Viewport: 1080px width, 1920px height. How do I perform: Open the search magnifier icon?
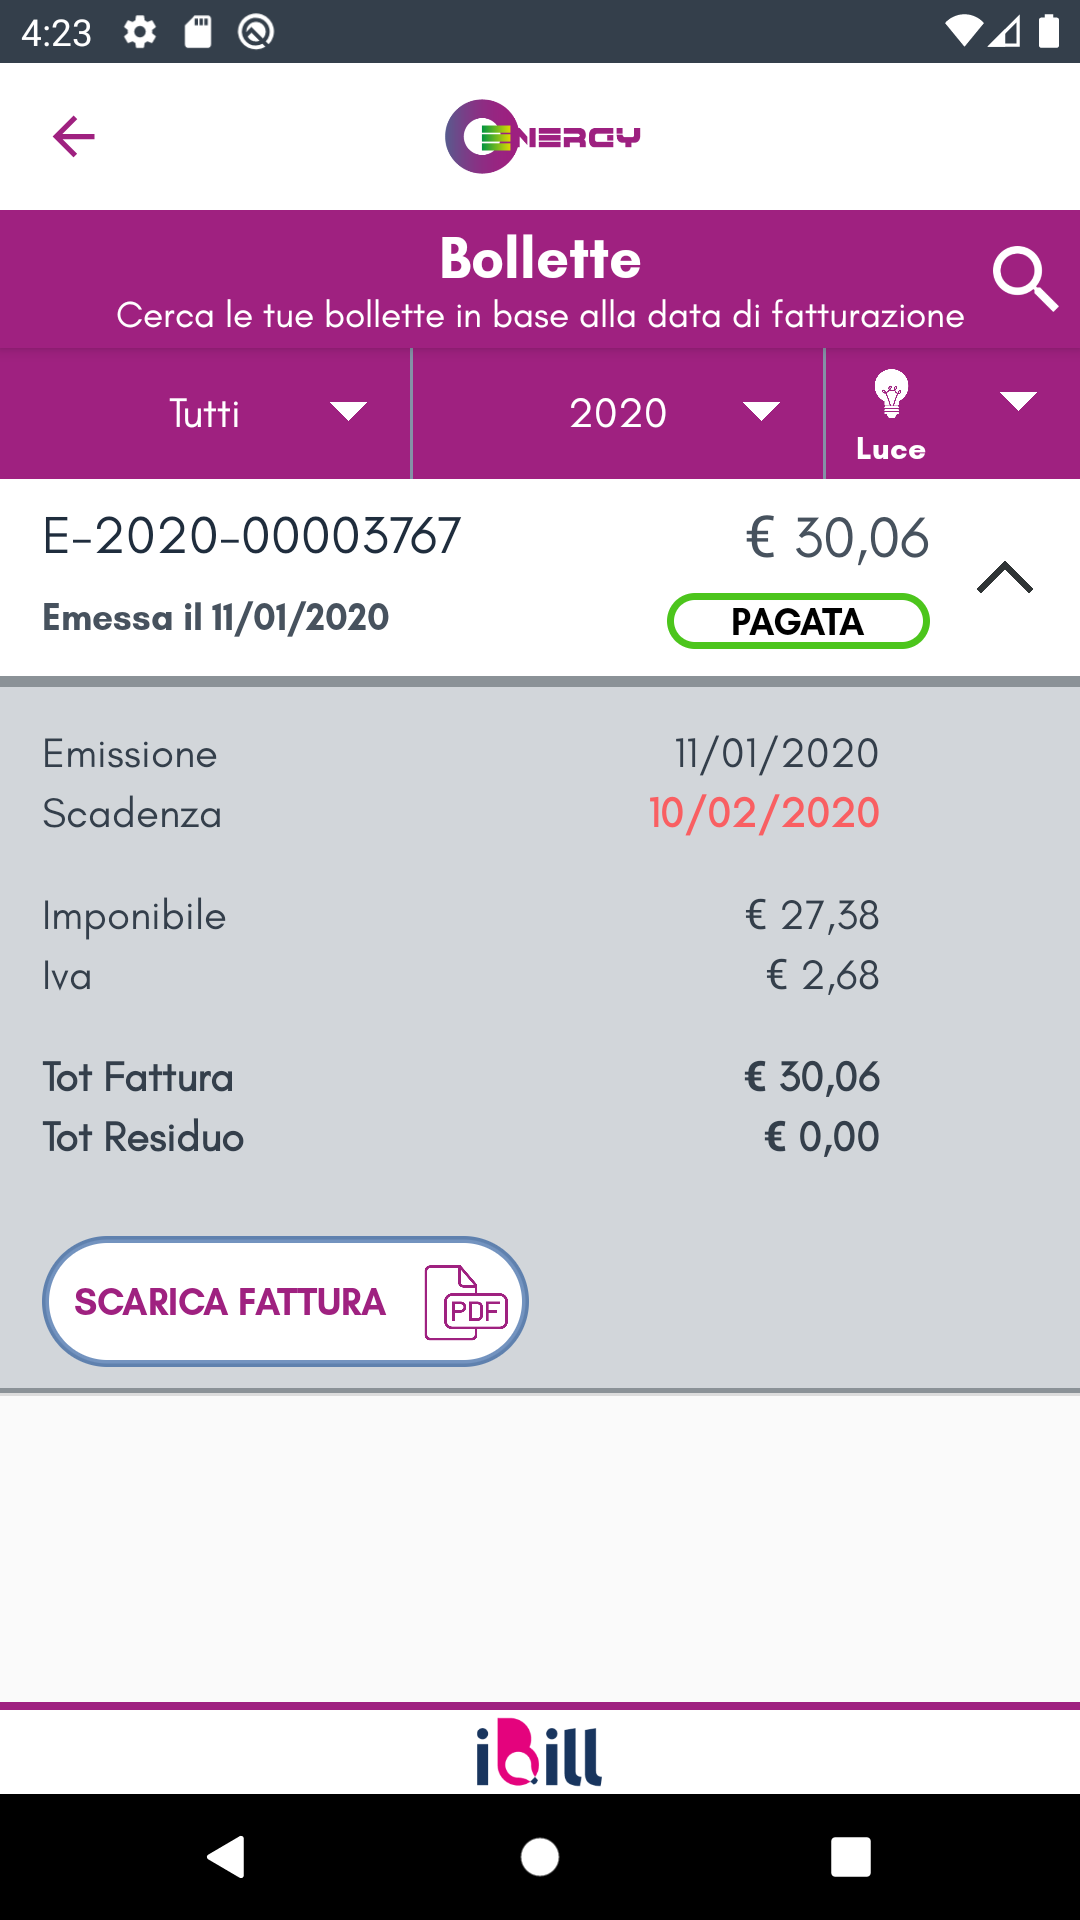[1024, 279]
